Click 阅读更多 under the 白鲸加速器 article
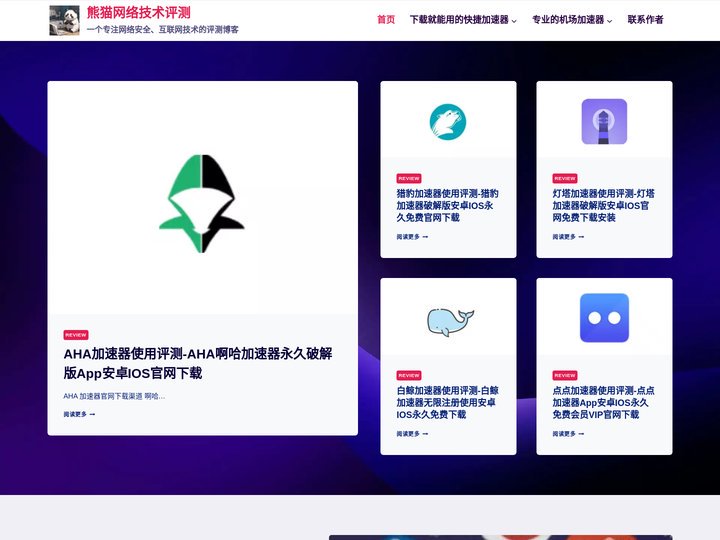 click(412, 434)
